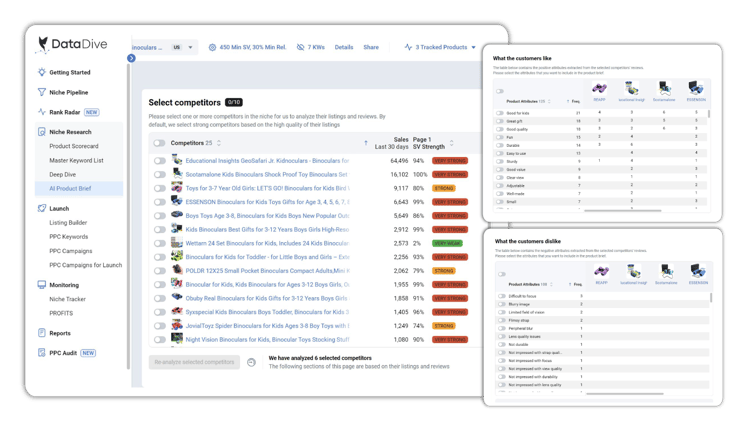Screen dimensions: 750x437
Task: Click the DataDive logo
Action: click(x=72, y=44)
